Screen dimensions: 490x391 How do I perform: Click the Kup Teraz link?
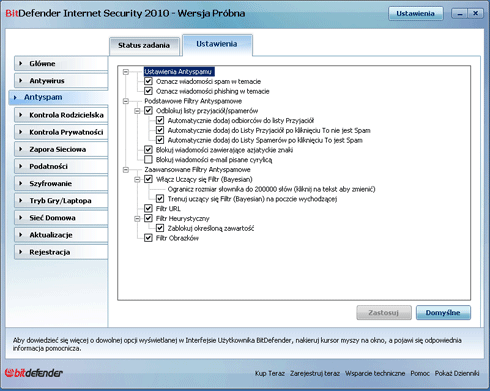[270, 373]
